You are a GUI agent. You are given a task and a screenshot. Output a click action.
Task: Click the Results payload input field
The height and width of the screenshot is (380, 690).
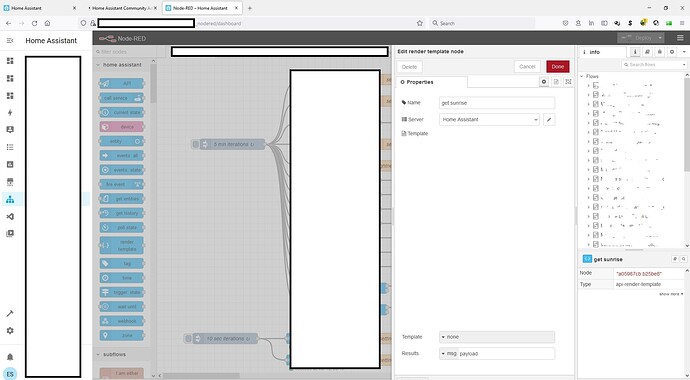tap(506, 354)
